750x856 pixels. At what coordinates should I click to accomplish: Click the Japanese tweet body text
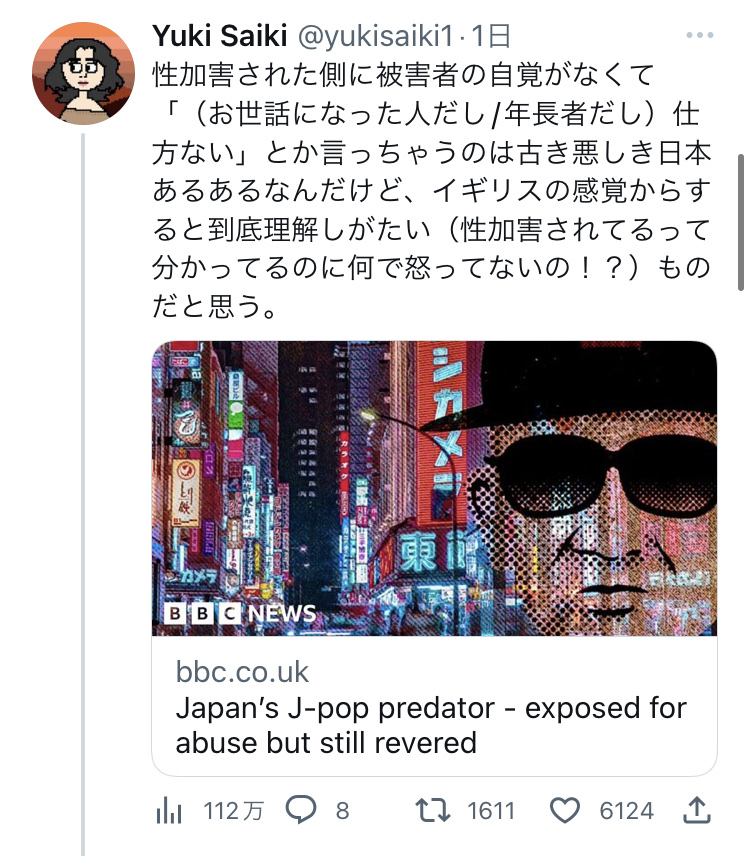pyautogui.click(x=431, y=191)
